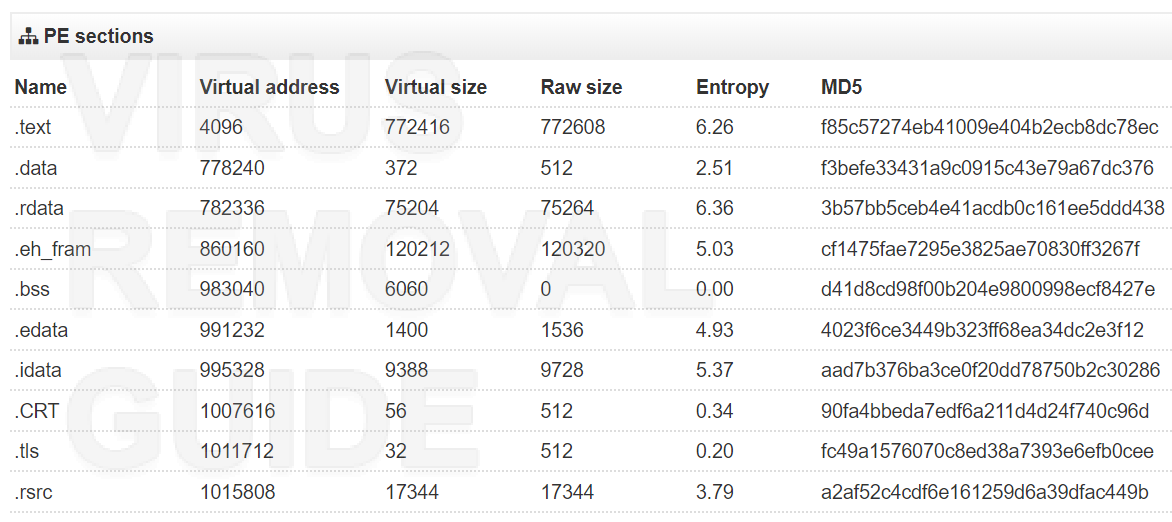Select the Name column header
The image size is (1172, 522).
point(40,87)
